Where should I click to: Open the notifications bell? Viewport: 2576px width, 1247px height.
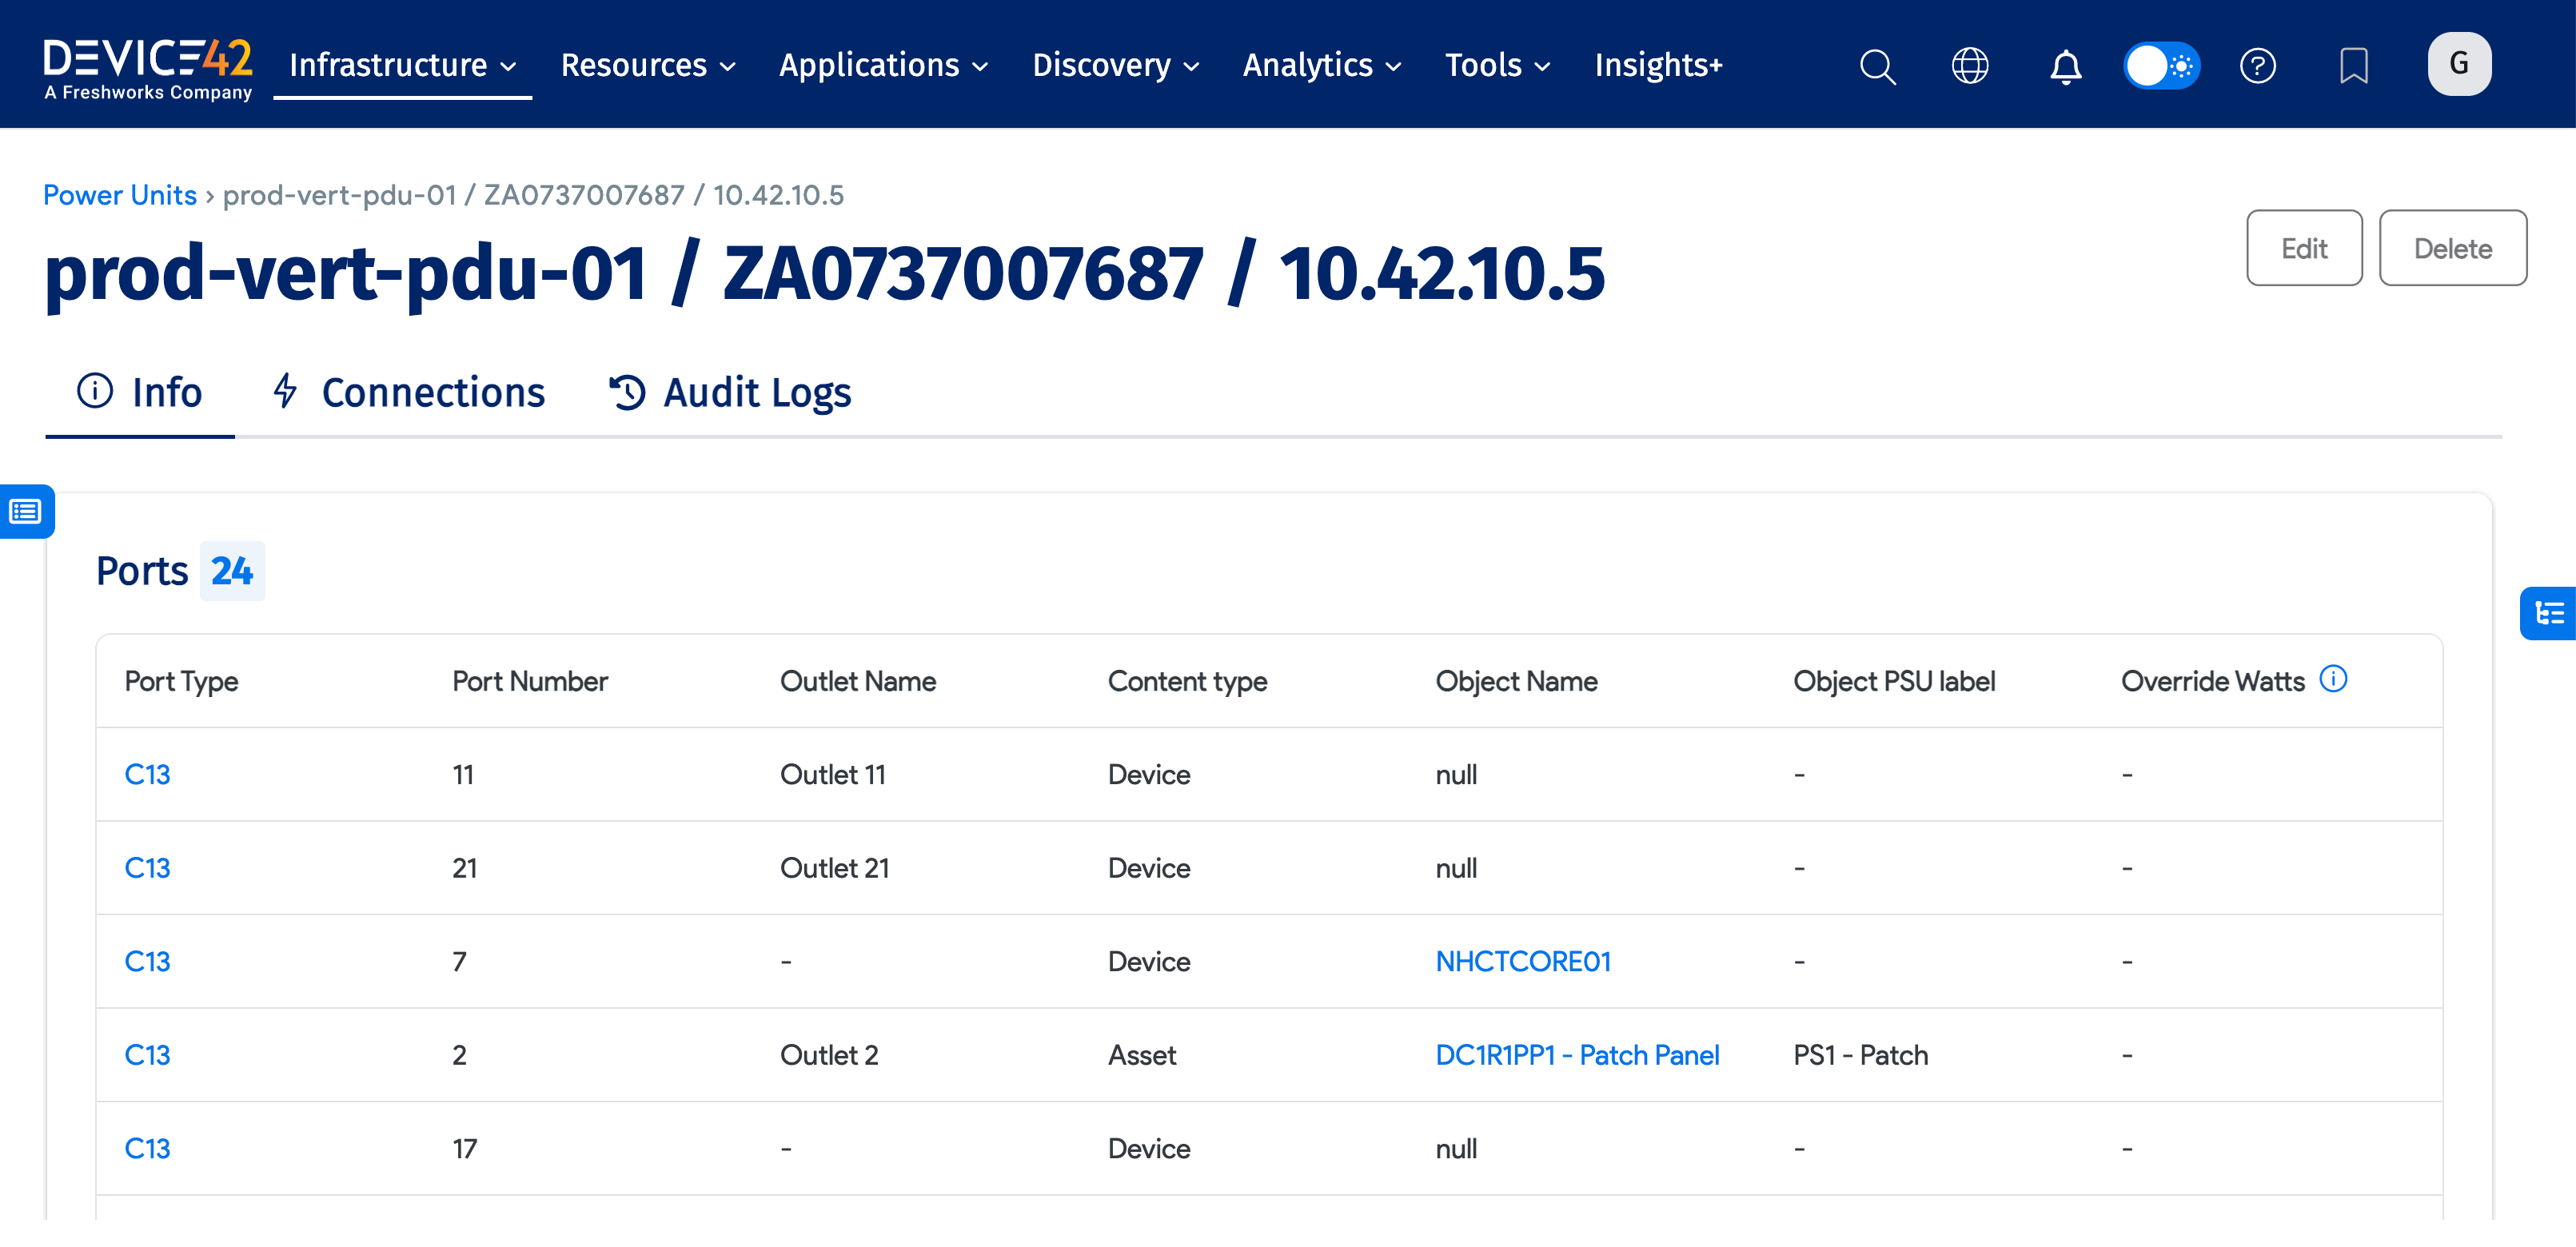tap(2065, 66)
